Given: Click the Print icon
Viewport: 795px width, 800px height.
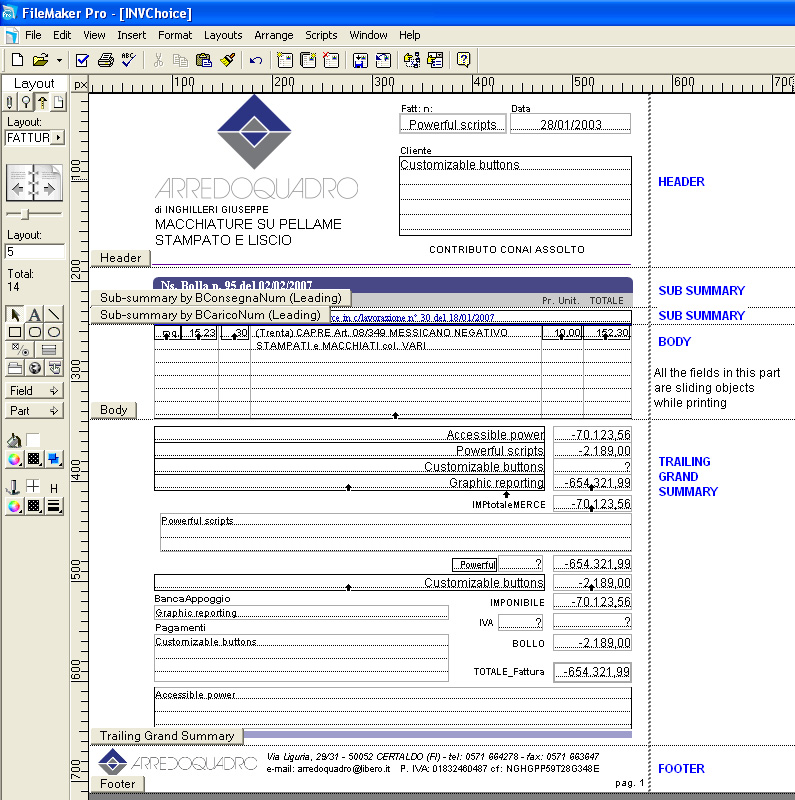Looking at the screenshot, I should pyautogui.click(x=106, y=60).
